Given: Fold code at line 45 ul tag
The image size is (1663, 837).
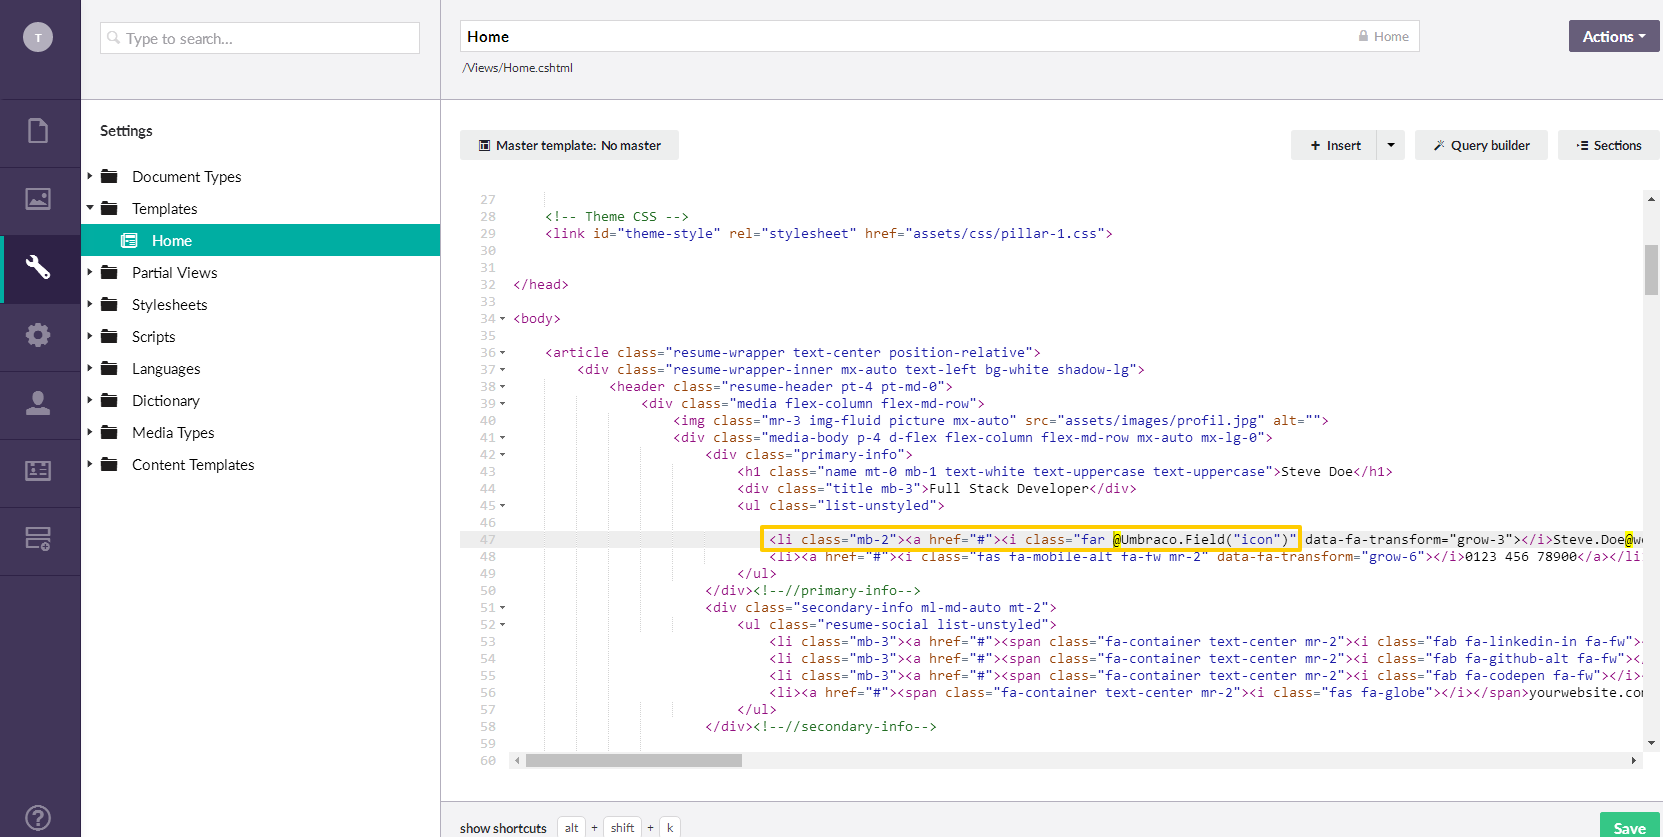Looking at the screenshot, I should pyautogui.click(x=503, y=506).
